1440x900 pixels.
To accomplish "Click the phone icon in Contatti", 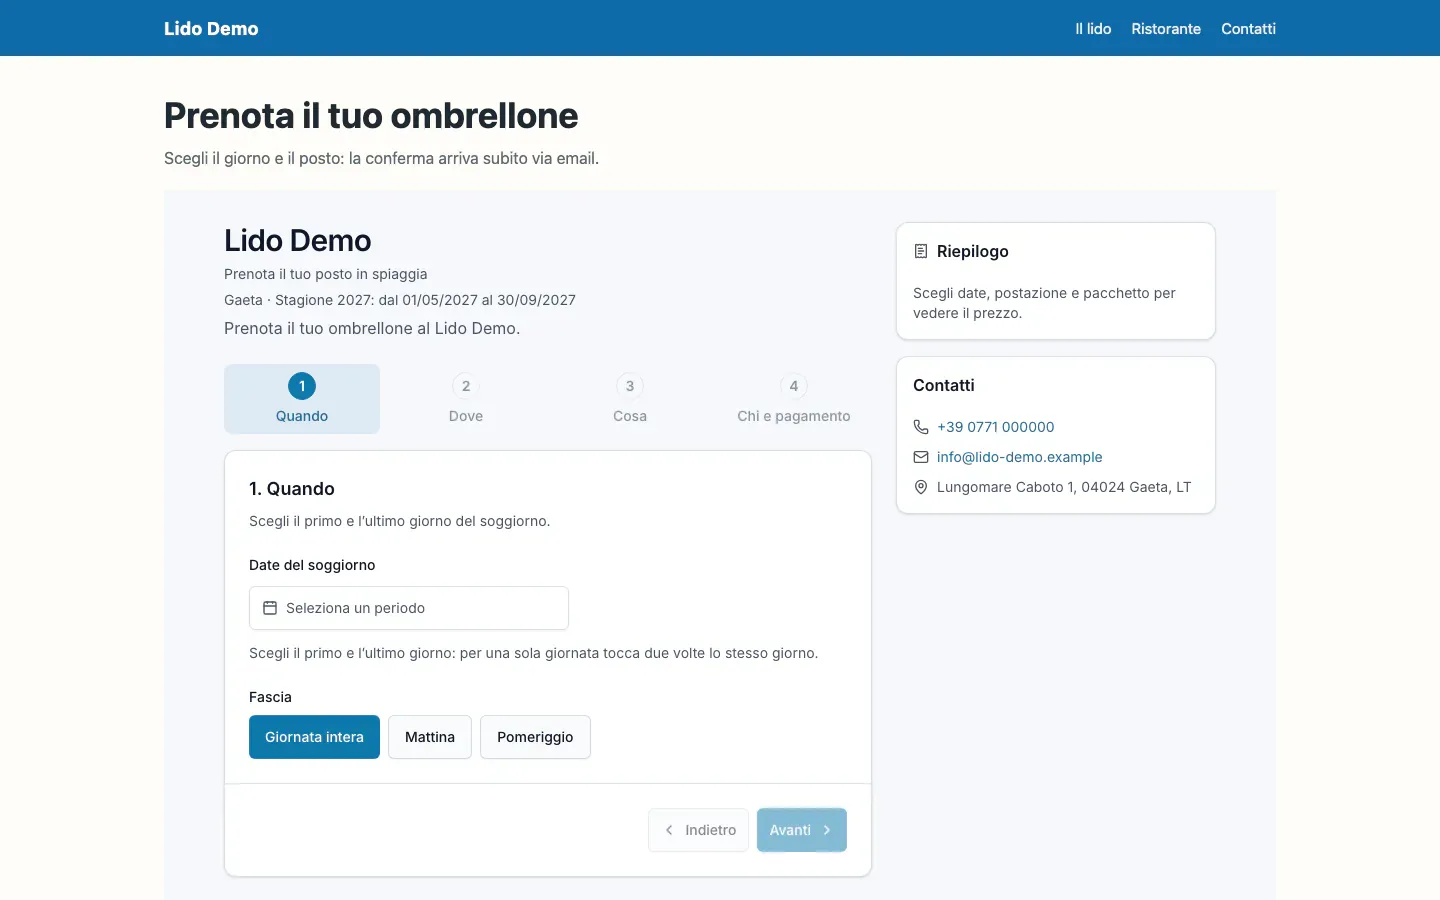I will point(921,427).
